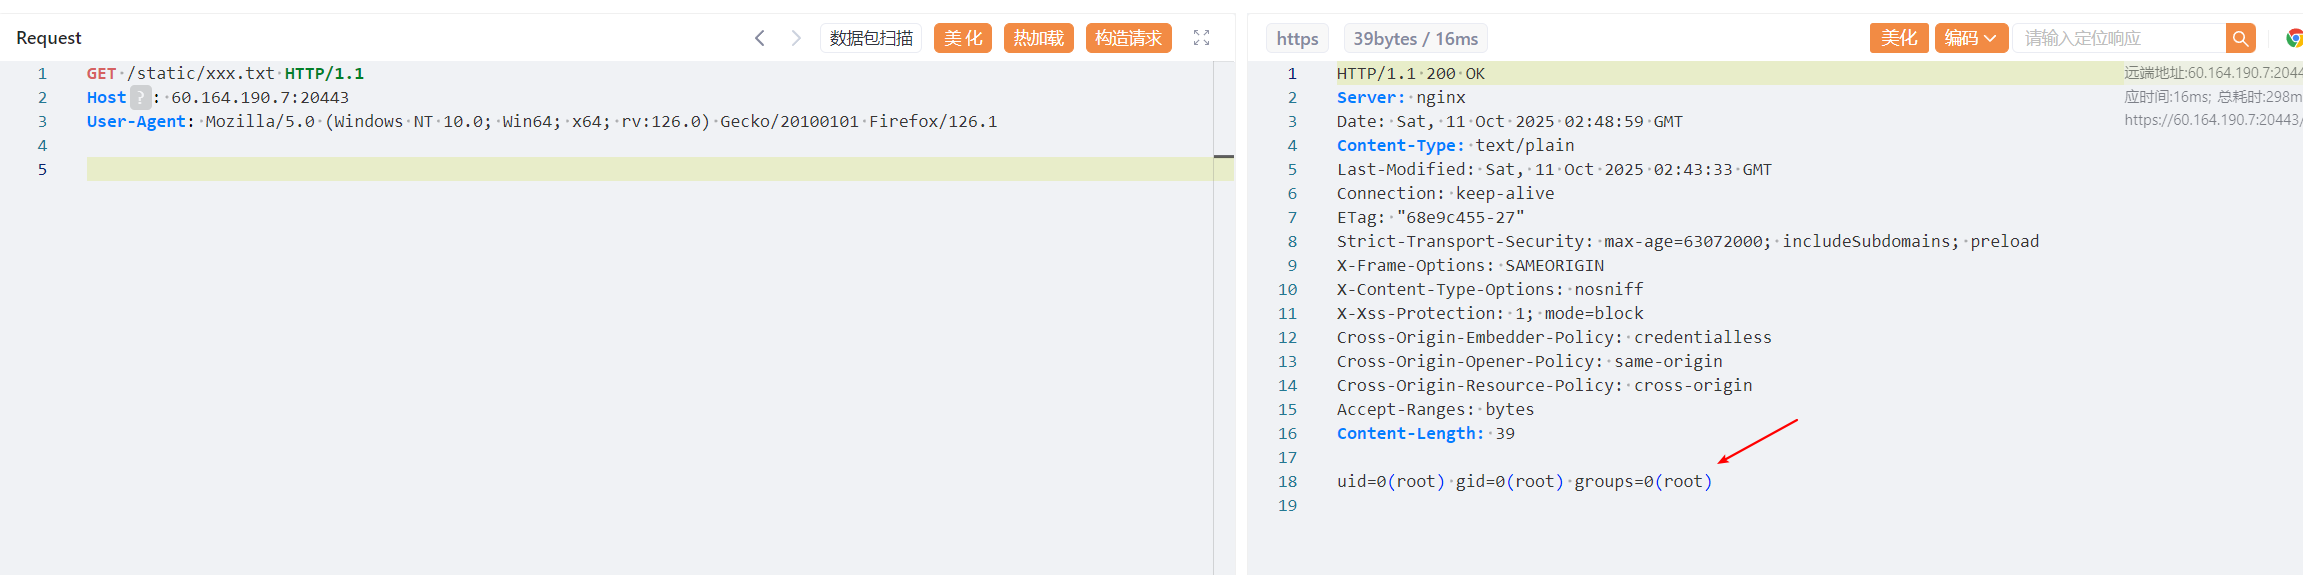The image size is (2303, 575).
Task: Click the 数据包扫描 packet scan button
Action: [x=871, y=38]
